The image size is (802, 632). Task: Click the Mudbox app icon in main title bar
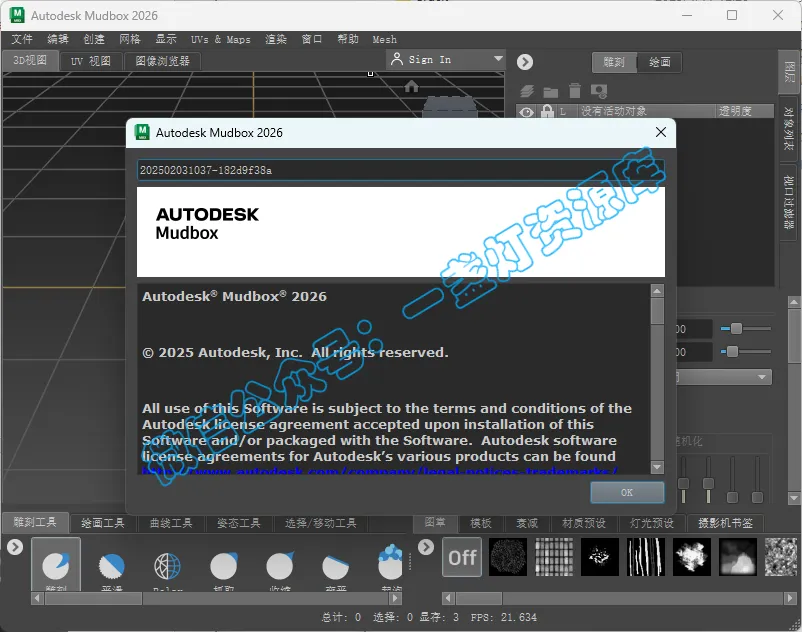17,15
